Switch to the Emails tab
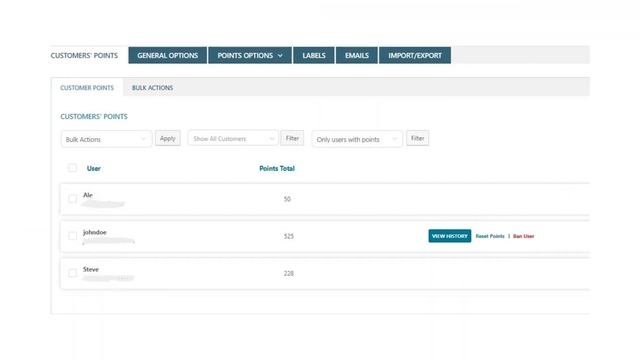The height and width of the screenshot is (360, 640). (x=356, y=55)
